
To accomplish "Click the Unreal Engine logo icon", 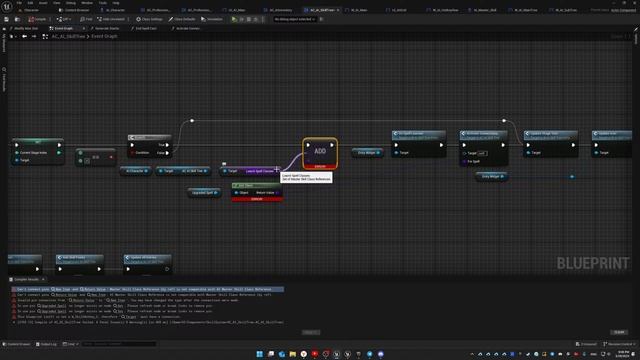I will pos(7,7).
